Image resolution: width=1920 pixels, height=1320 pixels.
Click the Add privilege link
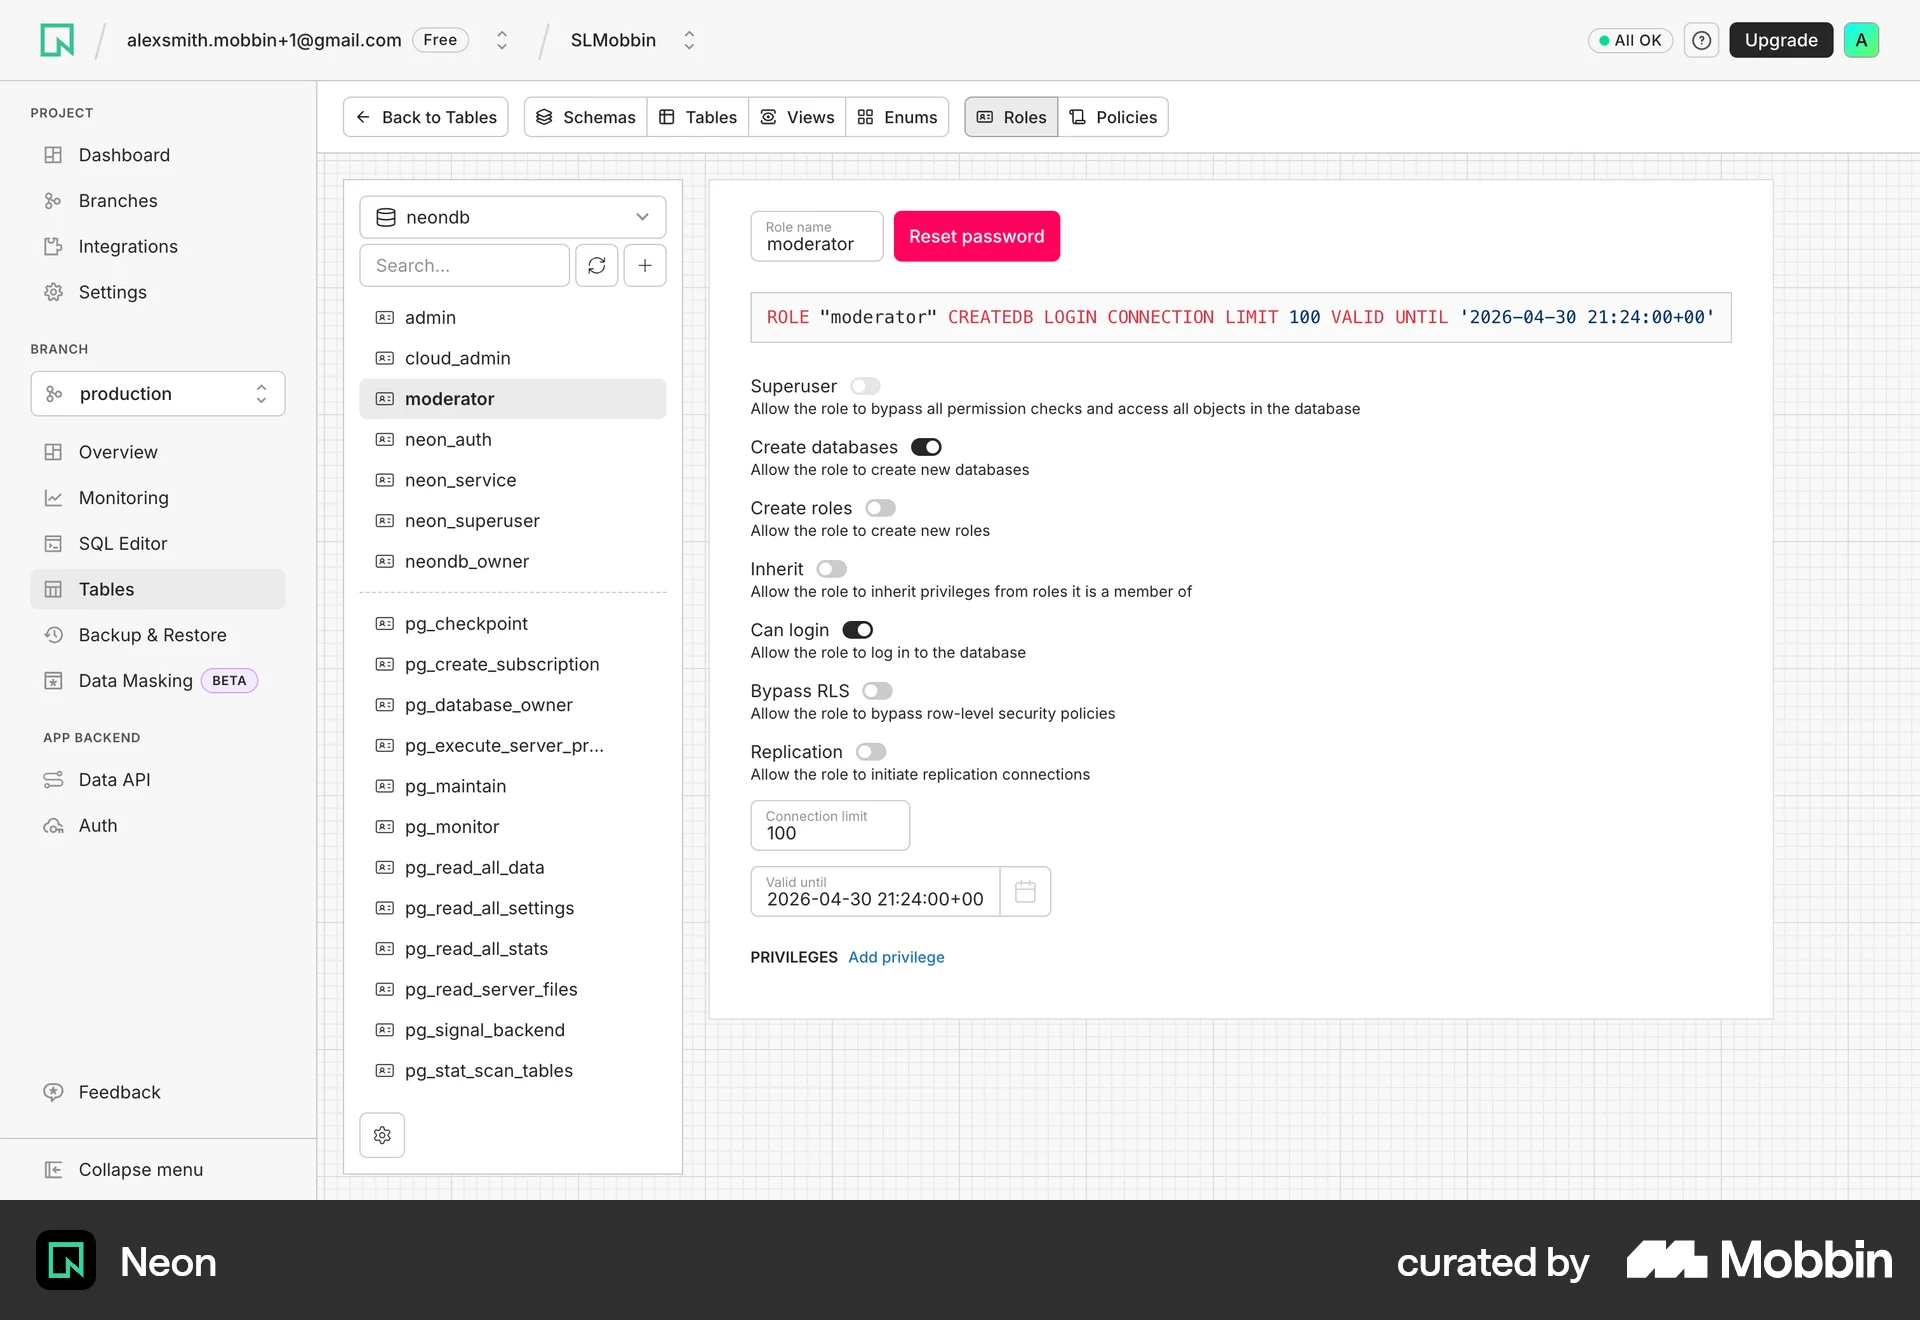tap(896, 957)
